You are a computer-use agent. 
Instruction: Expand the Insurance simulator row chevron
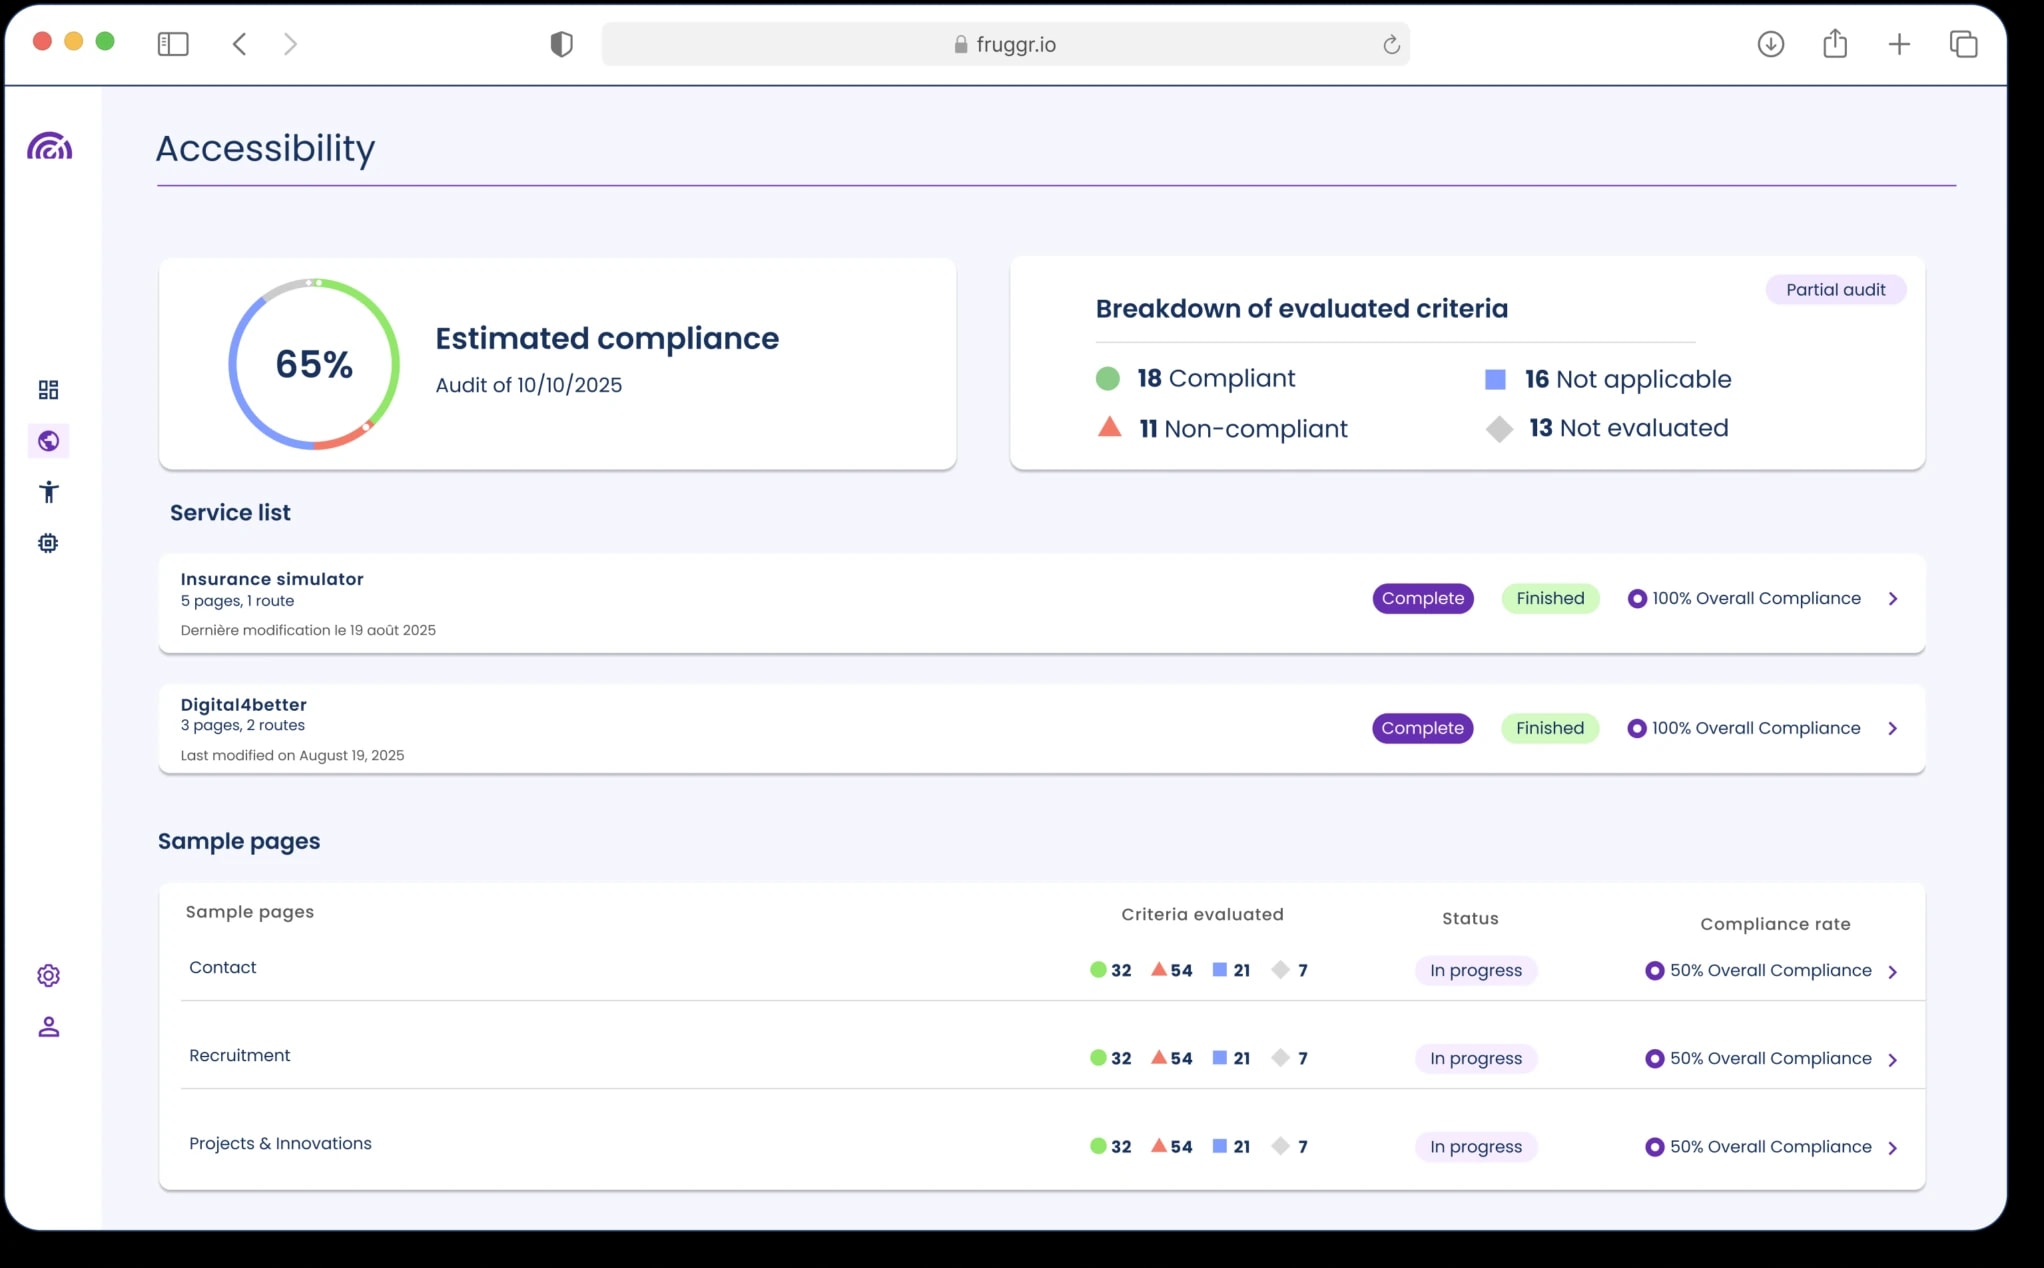coord(1893,599)
